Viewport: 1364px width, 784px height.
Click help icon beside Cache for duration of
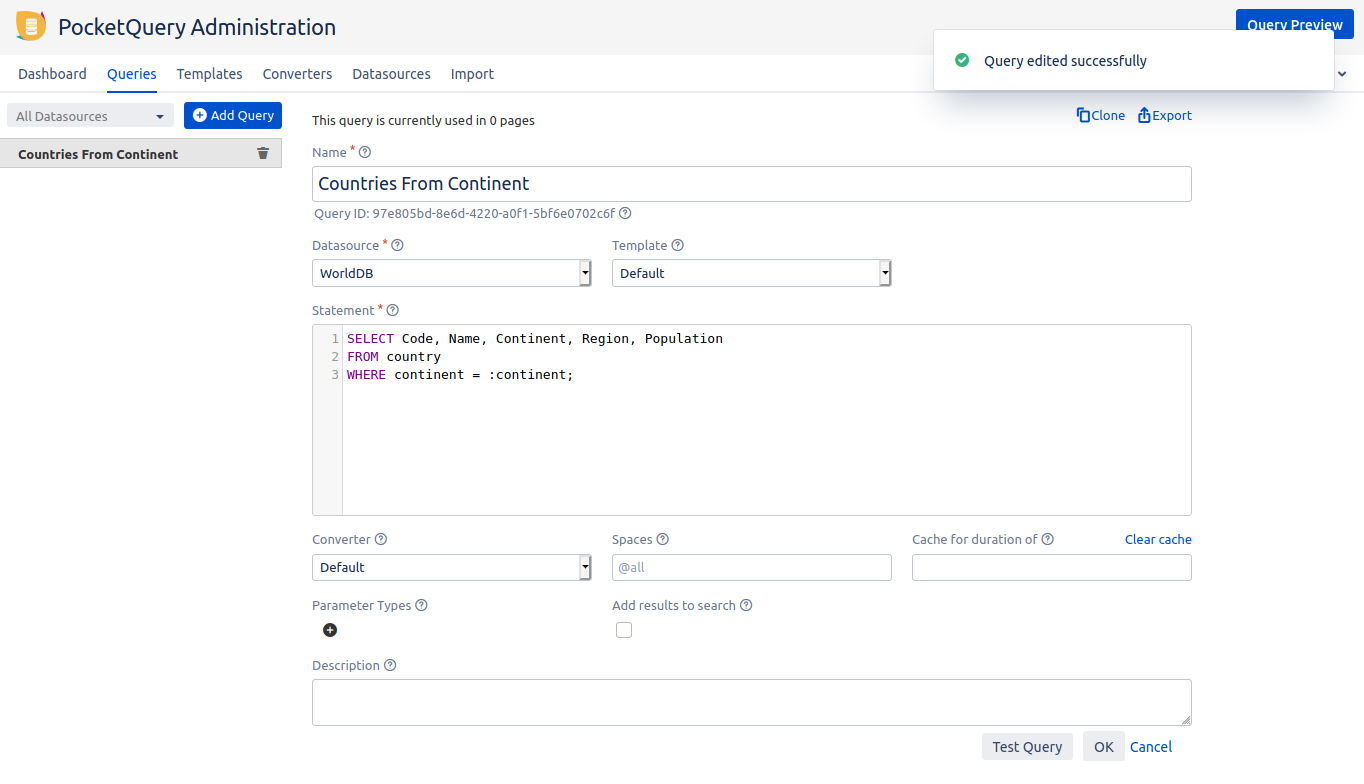(x=1048, y=540)
